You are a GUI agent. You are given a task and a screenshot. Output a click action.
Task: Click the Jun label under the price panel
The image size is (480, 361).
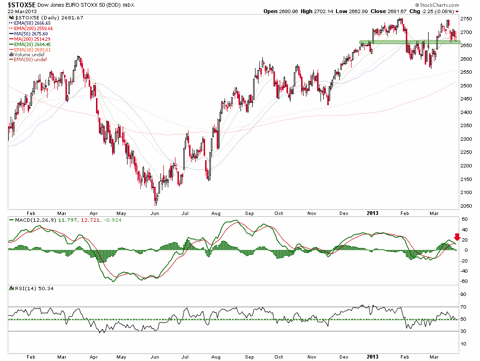click(x=155, y=213)
